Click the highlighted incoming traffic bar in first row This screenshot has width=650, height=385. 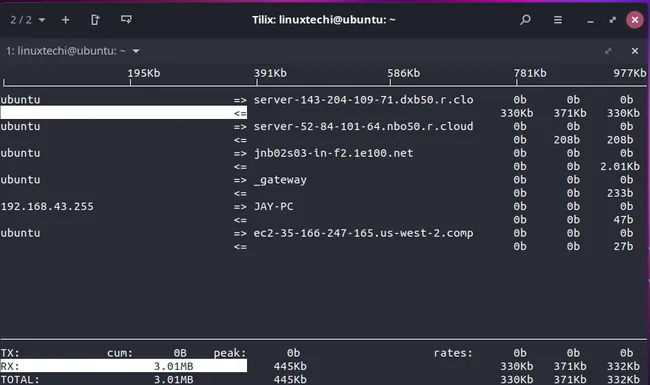point(124,113)
